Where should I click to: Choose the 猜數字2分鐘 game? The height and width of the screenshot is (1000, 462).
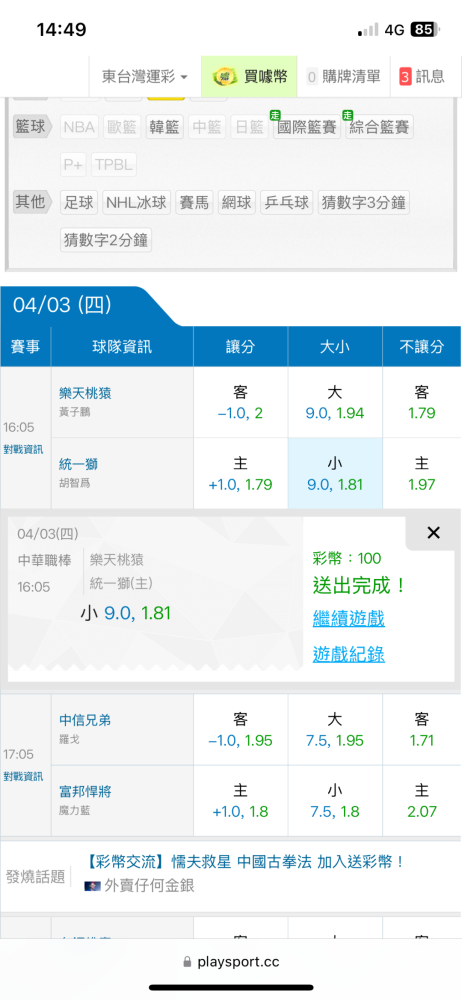(x=107, y=240)
